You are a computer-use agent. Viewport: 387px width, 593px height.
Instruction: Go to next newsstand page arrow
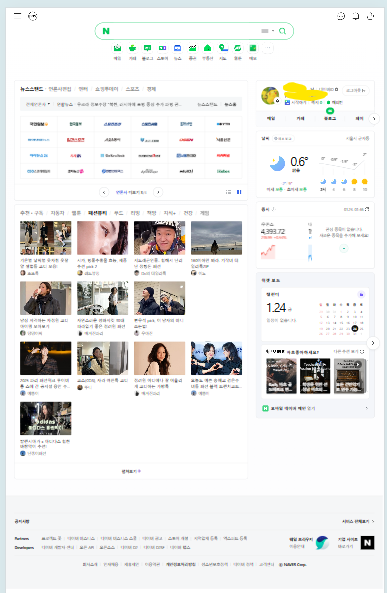(x=158, y=192)
